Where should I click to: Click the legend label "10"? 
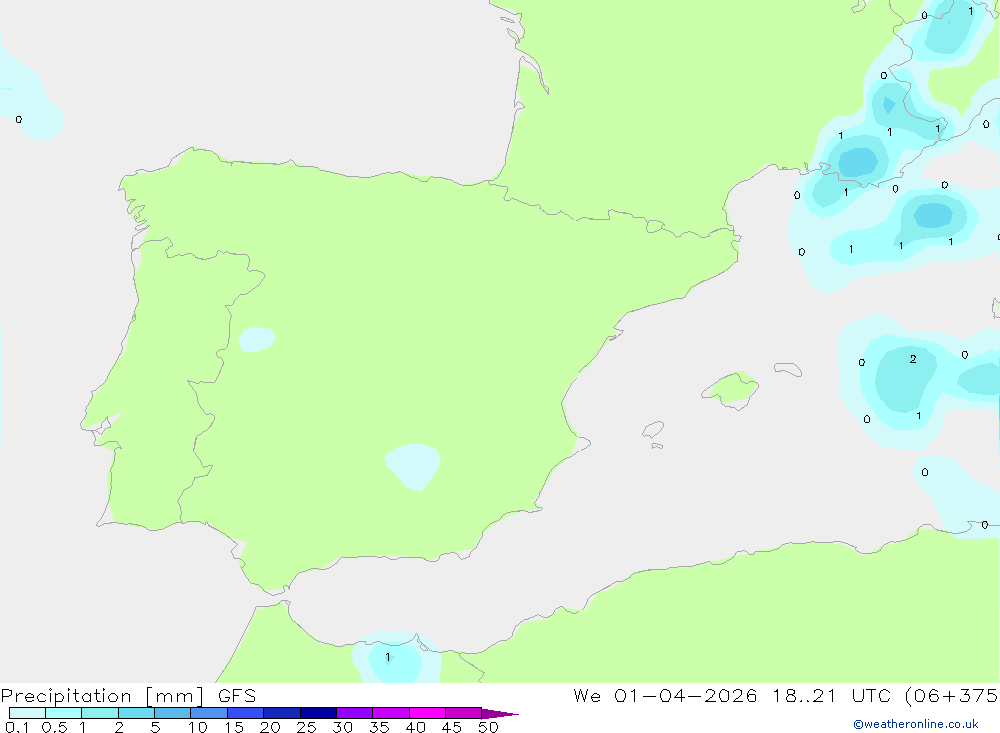198,727
